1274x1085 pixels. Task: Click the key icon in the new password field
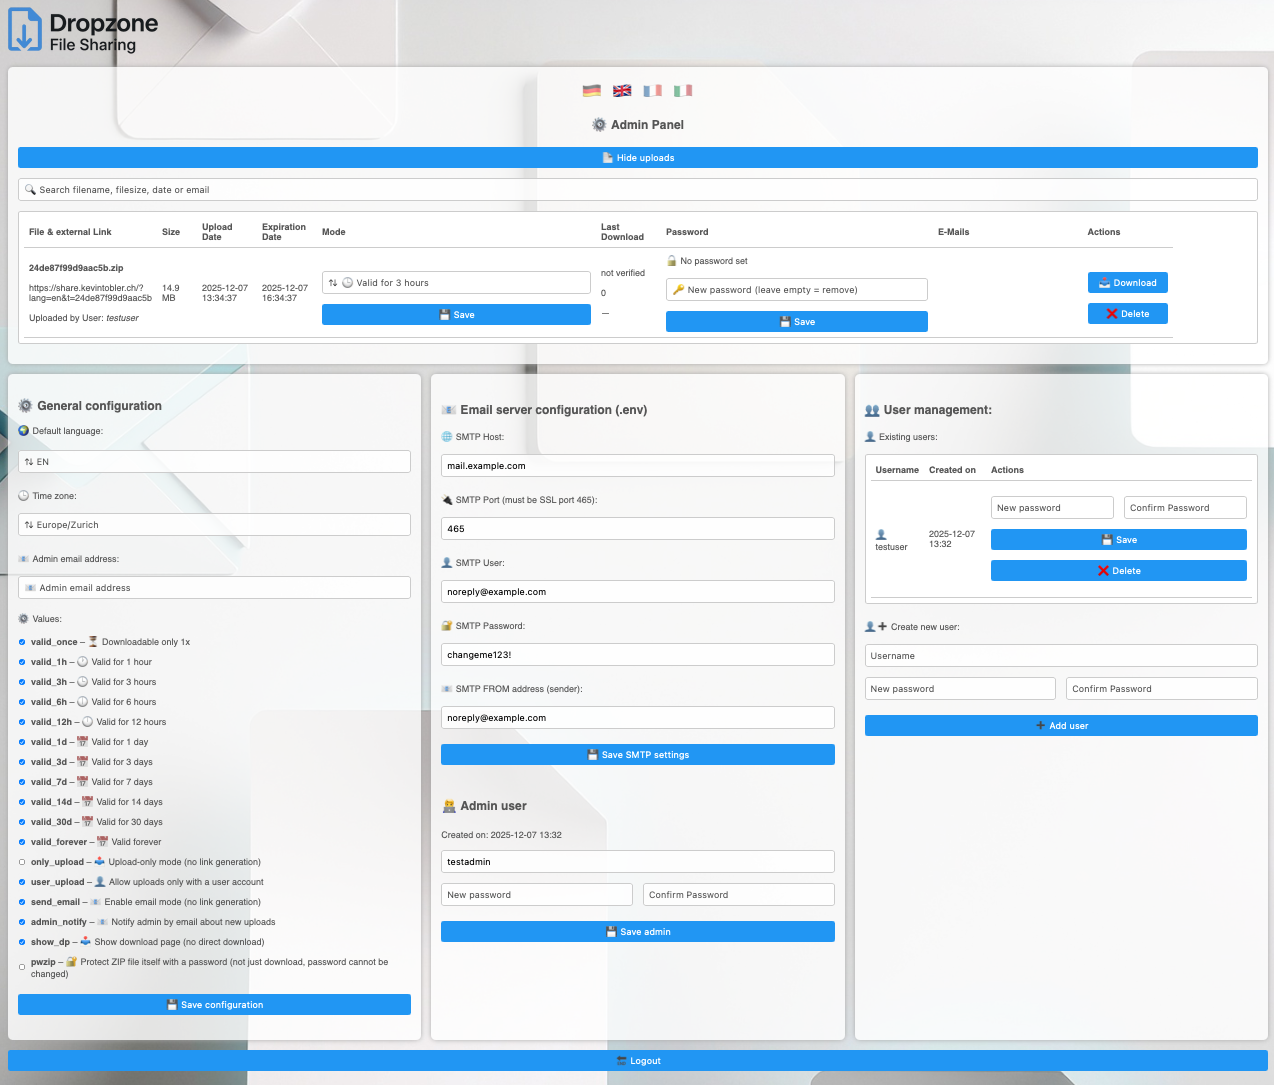(x=680, y=289)
